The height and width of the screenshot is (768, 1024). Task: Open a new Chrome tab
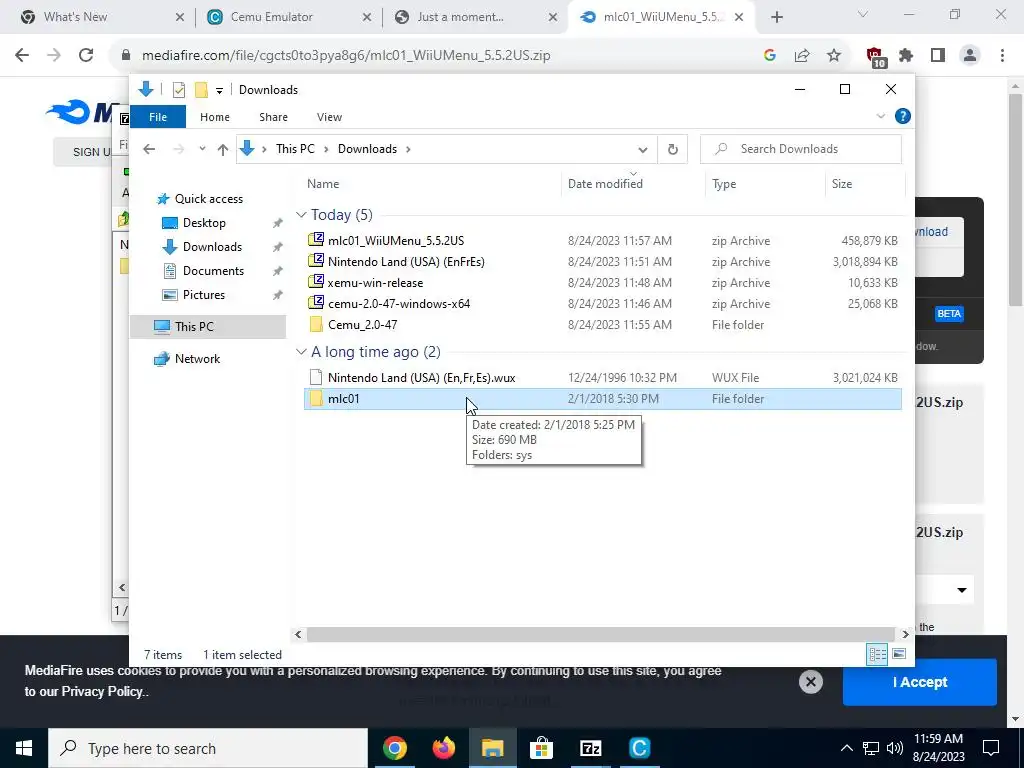point(776,17)
